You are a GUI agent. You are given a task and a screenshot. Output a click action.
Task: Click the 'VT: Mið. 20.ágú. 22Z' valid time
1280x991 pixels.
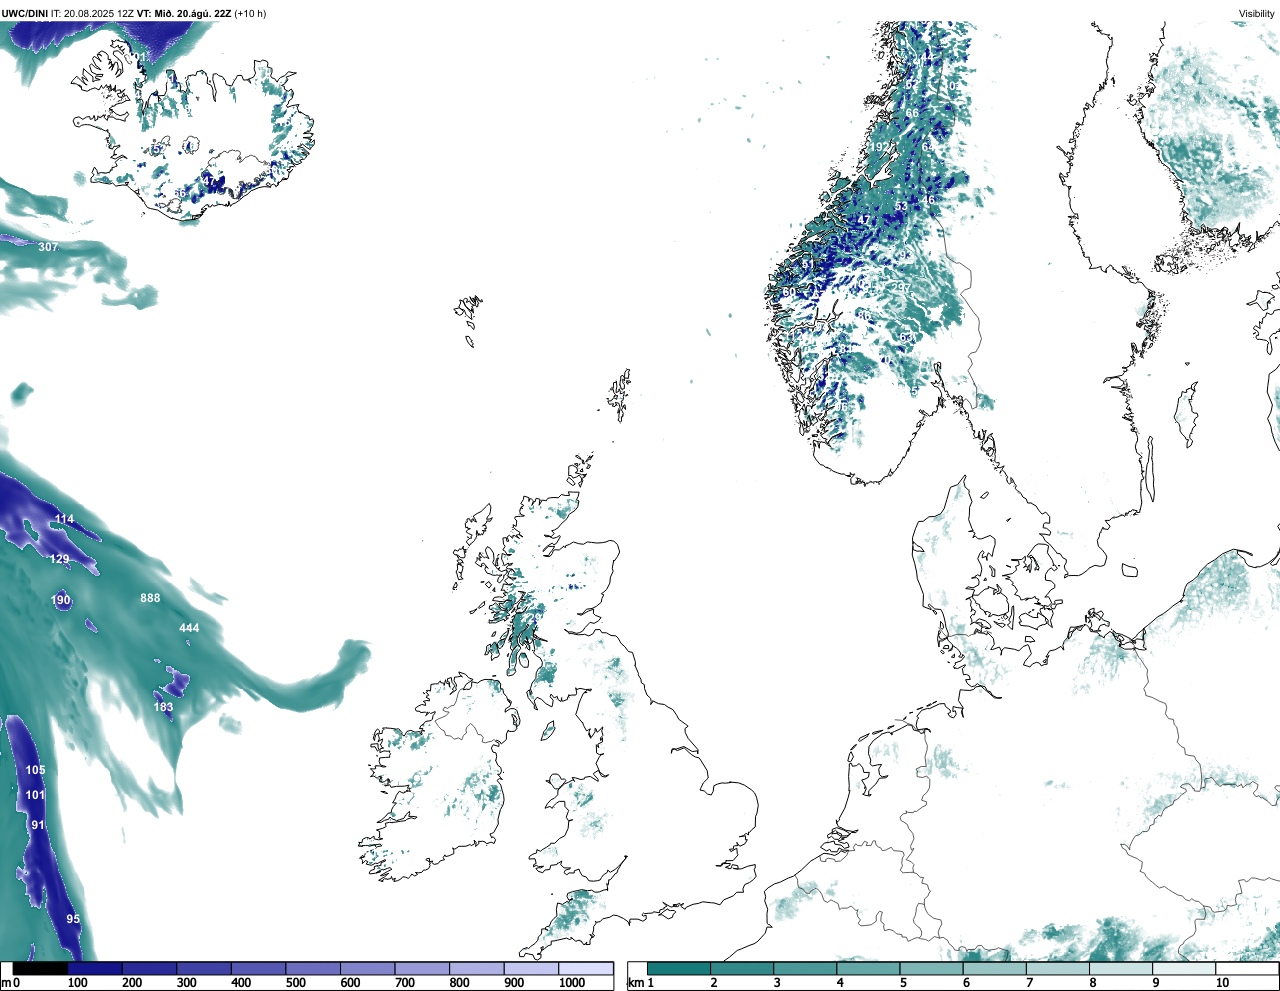tap(185, 14)
